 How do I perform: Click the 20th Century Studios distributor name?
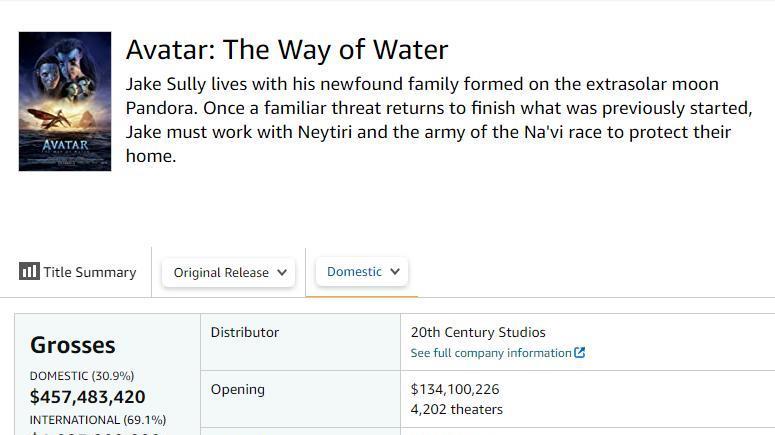tap(478, 332)
